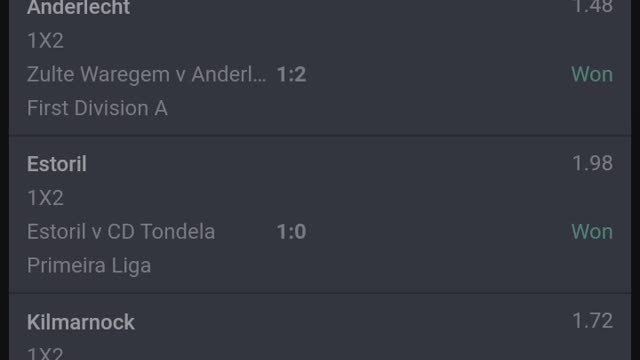Open the Estoril selection heading
The height and width of the screenshot is (360, 640).
57,164
